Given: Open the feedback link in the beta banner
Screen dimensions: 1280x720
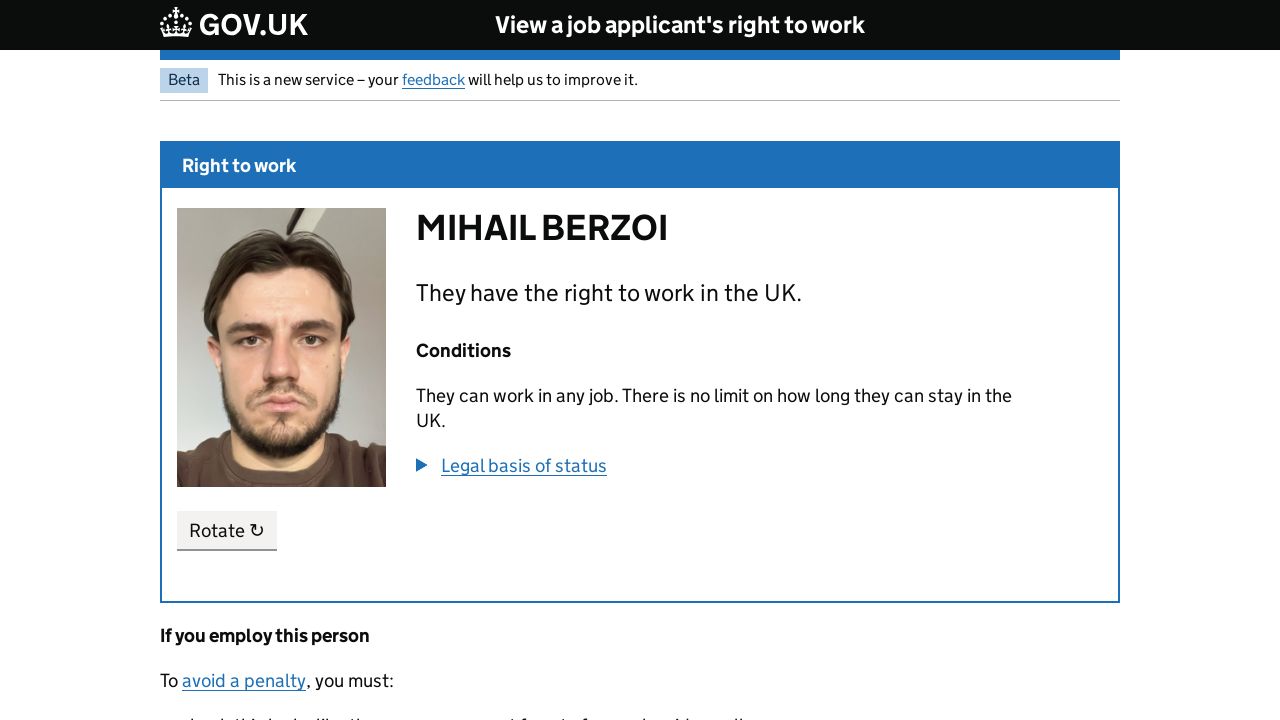Looking at the screenshot, I should pos(433,80).
